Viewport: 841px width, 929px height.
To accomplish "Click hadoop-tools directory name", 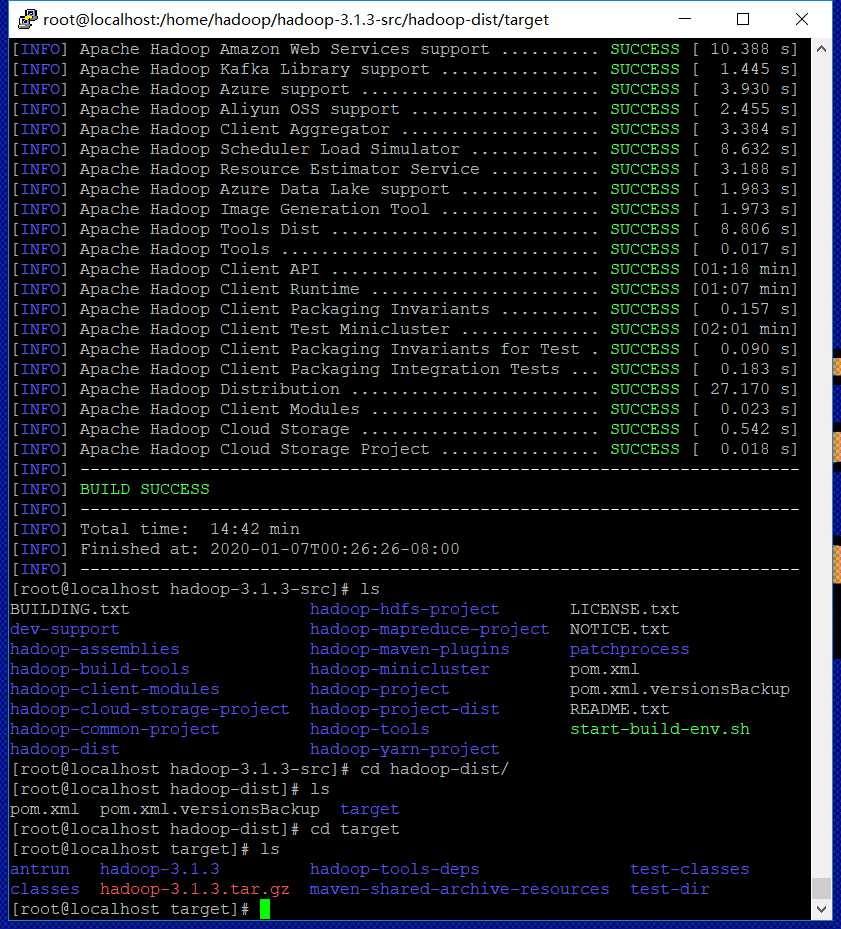I will coord(370,729).
